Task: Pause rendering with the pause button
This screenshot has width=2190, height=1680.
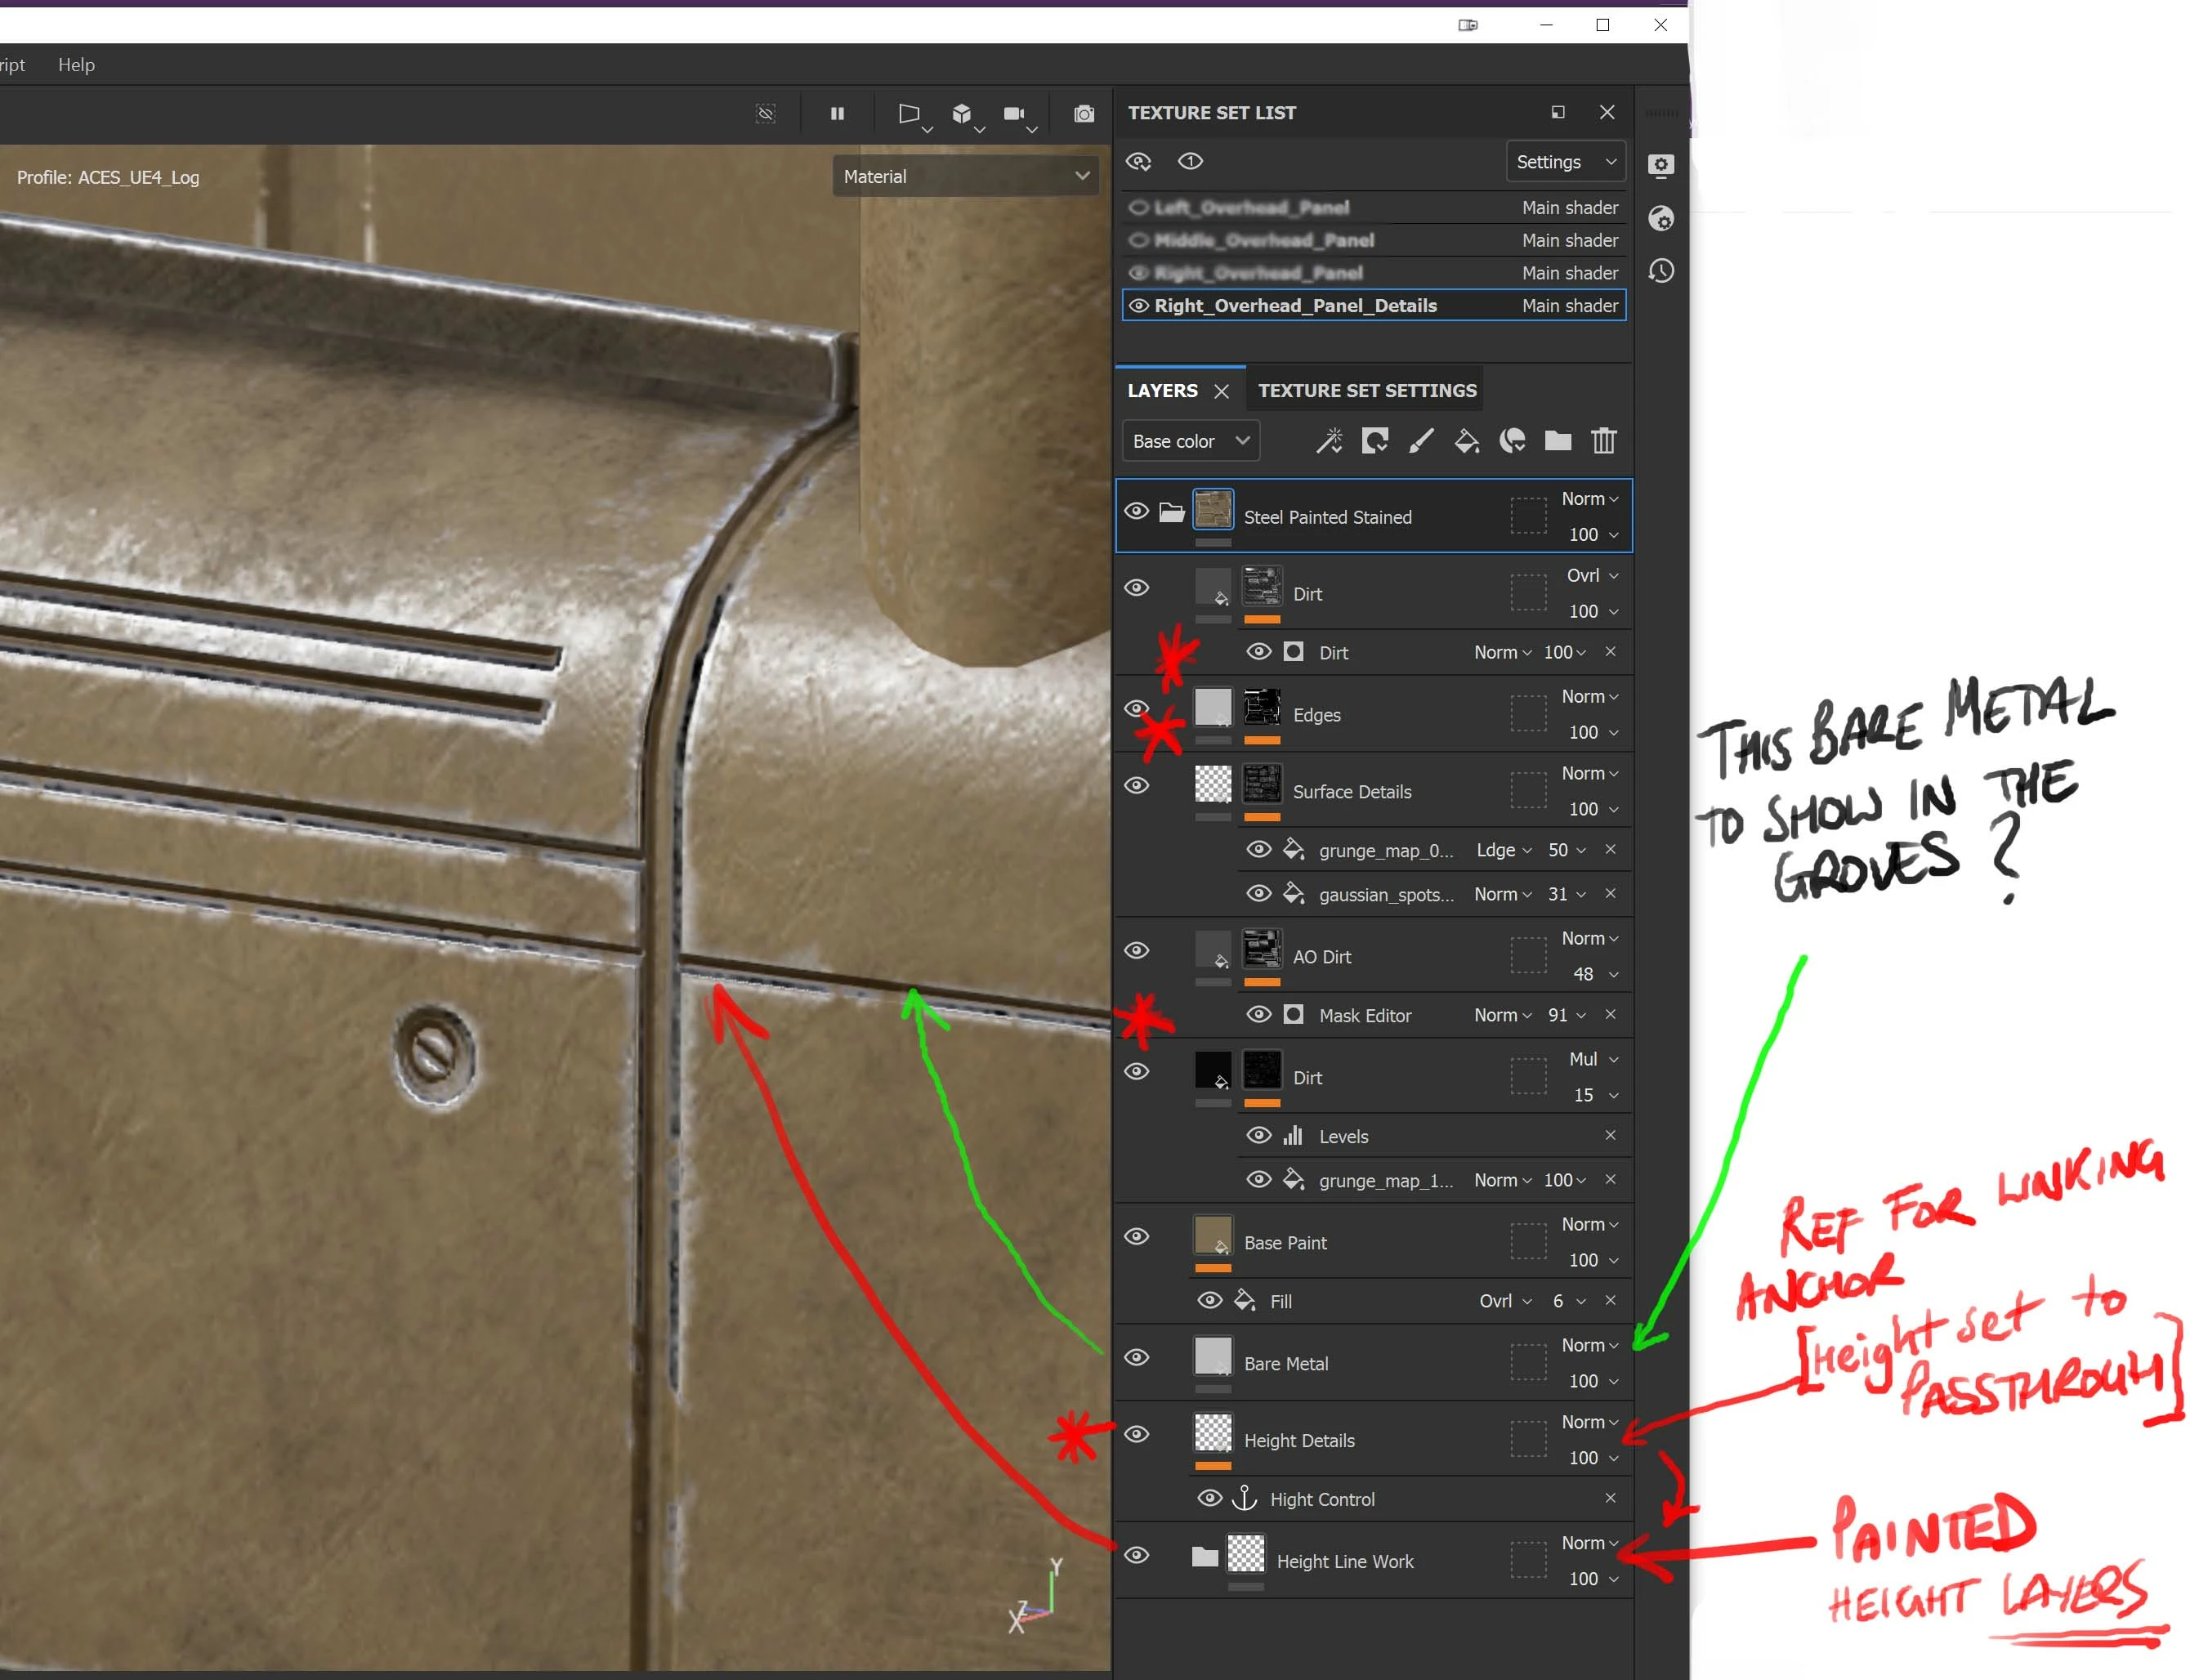Action: pos(837,114)
